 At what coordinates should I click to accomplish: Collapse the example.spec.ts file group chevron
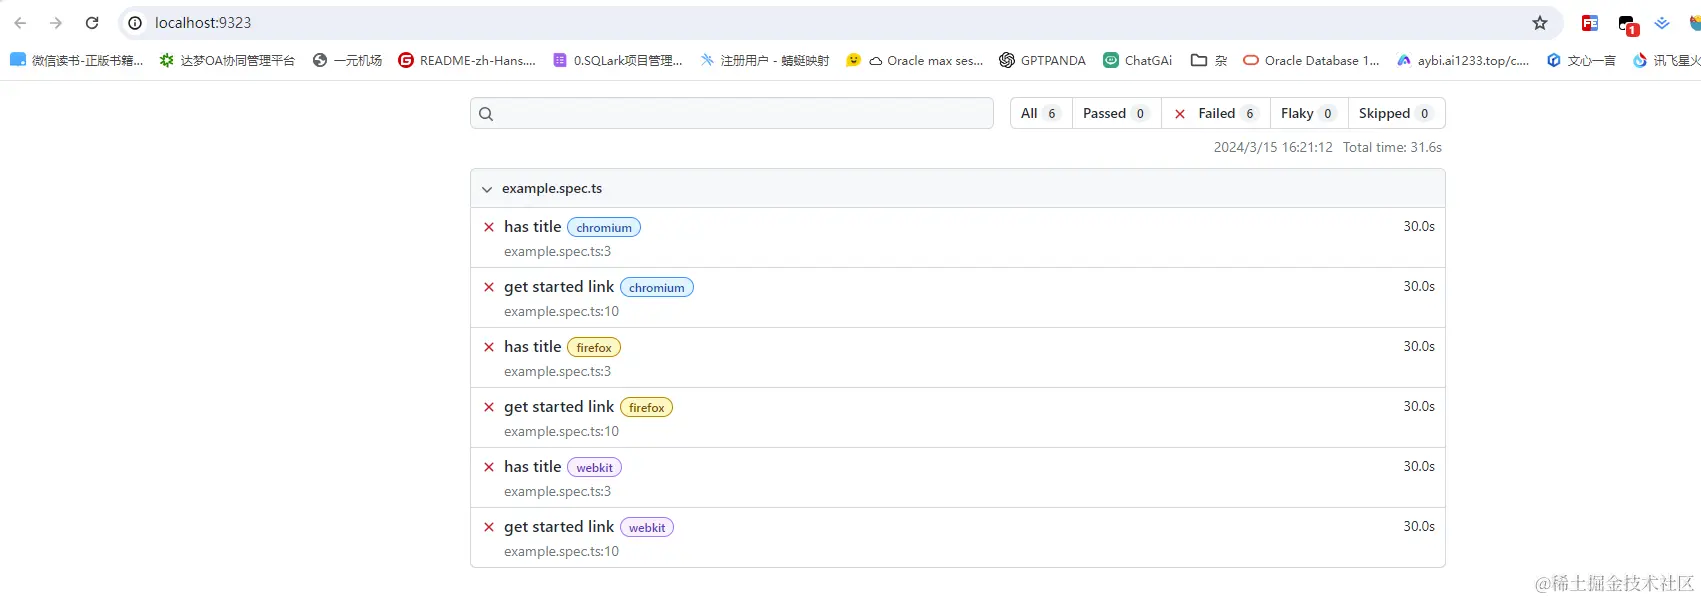pos(487,189)
